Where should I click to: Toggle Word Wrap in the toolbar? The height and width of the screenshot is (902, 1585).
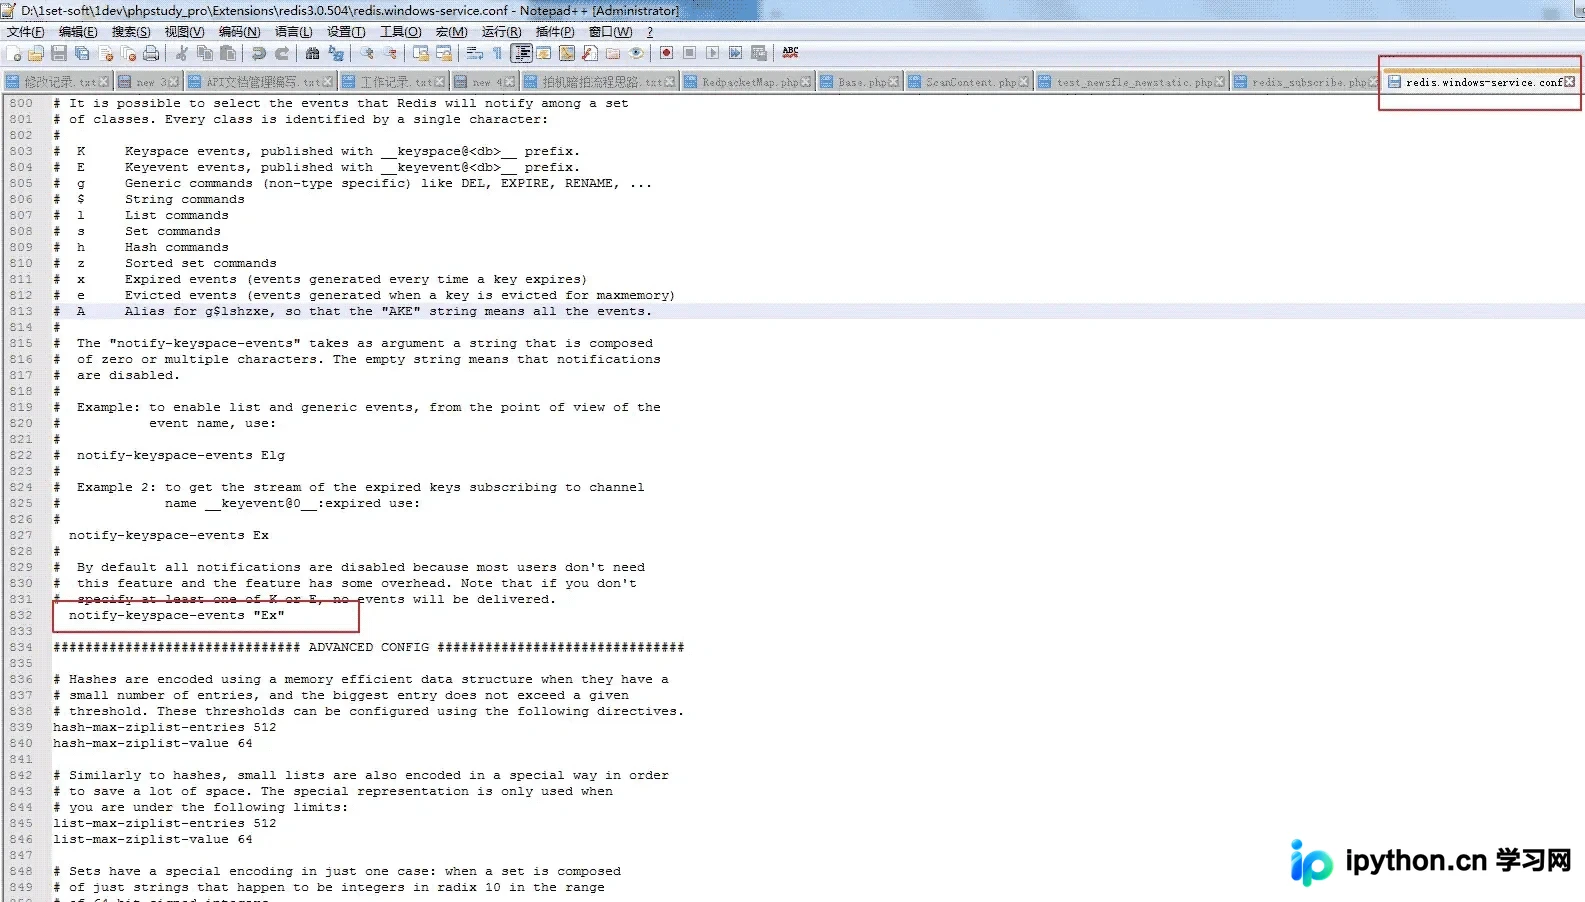[475, 53]
